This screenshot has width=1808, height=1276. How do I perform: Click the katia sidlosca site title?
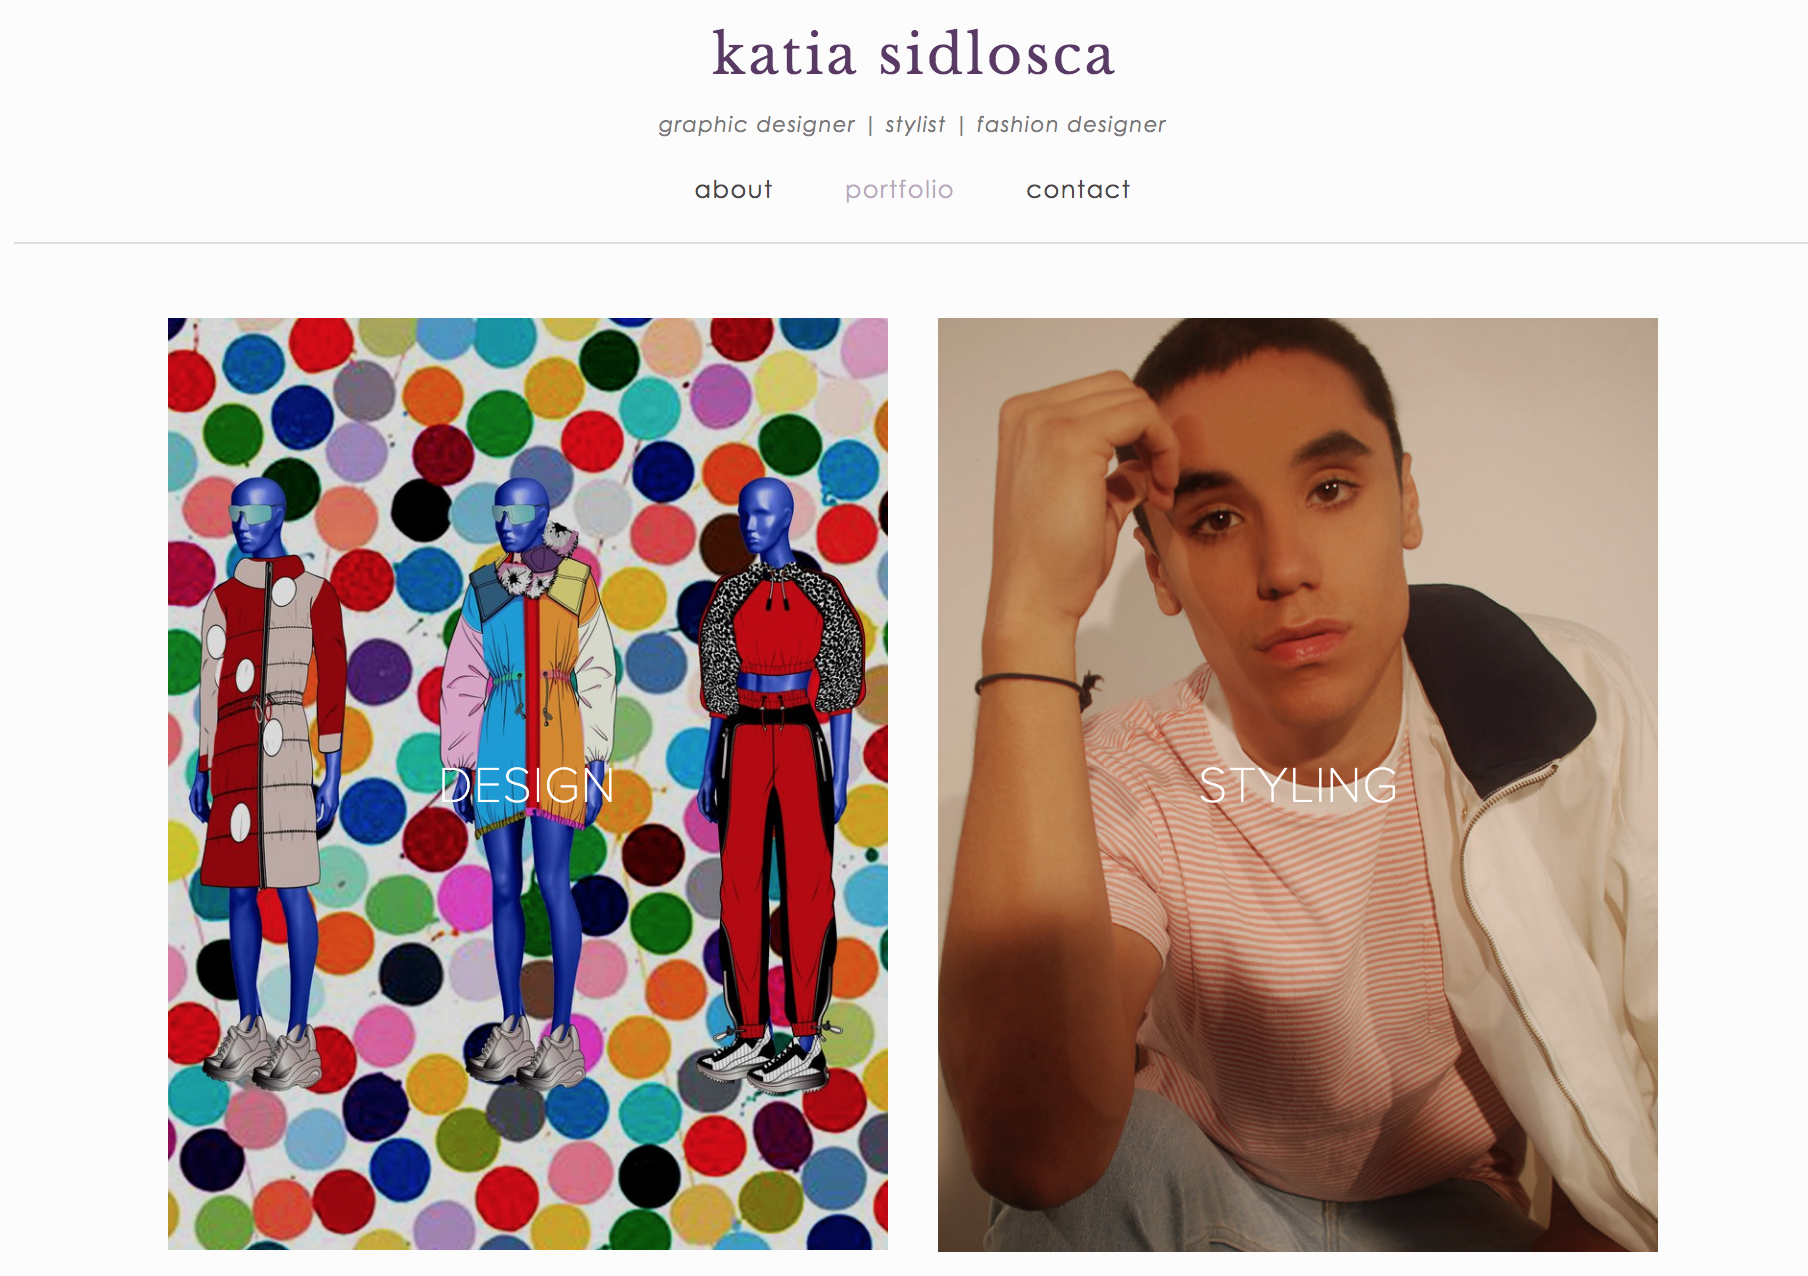[x=913, y=54]
